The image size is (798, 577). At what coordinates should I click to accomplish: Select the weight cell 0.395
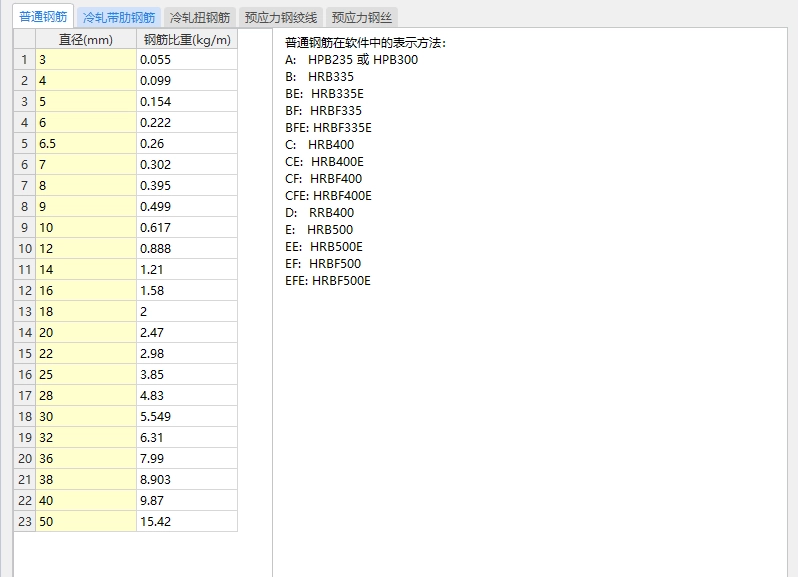[x=187, y=185]
